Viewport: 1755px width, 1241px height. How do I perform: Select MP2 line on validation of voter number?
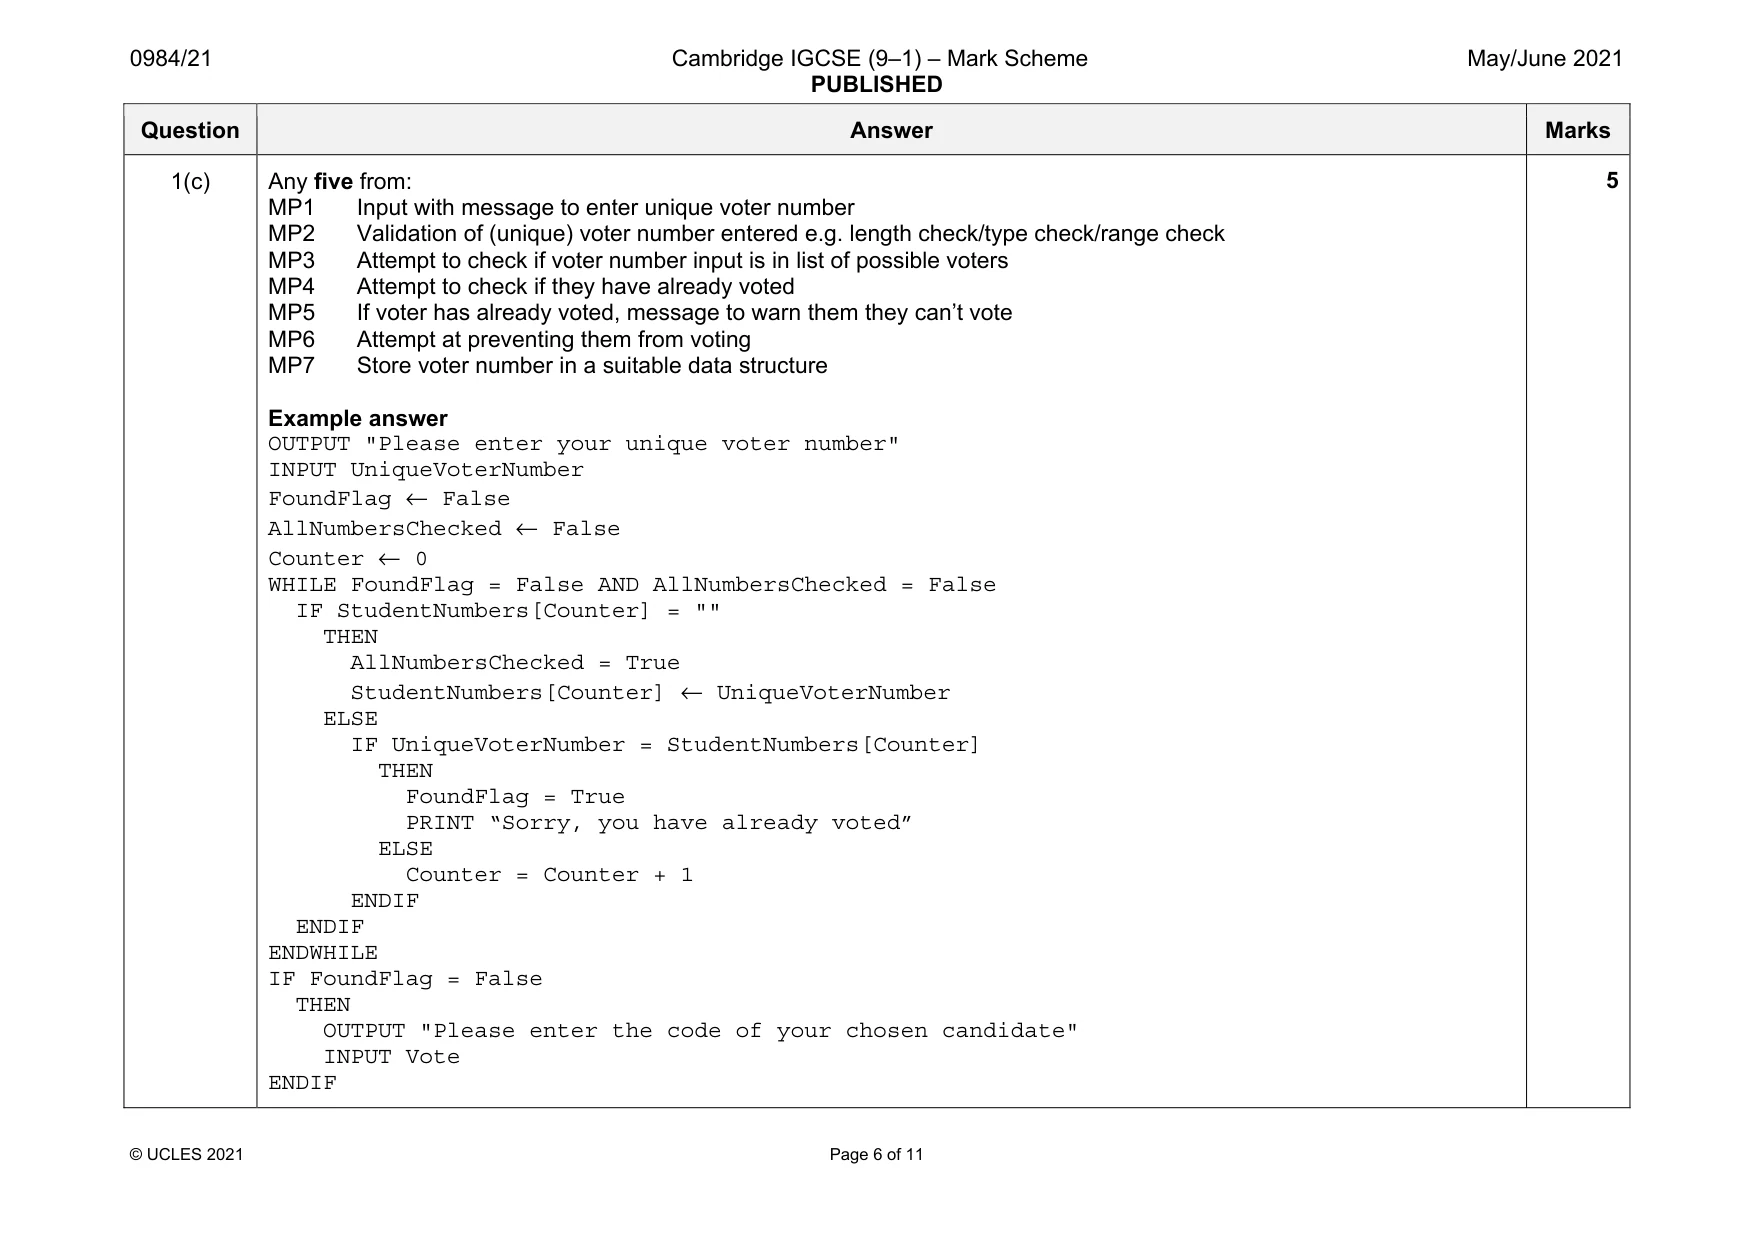tap(746, 233)
